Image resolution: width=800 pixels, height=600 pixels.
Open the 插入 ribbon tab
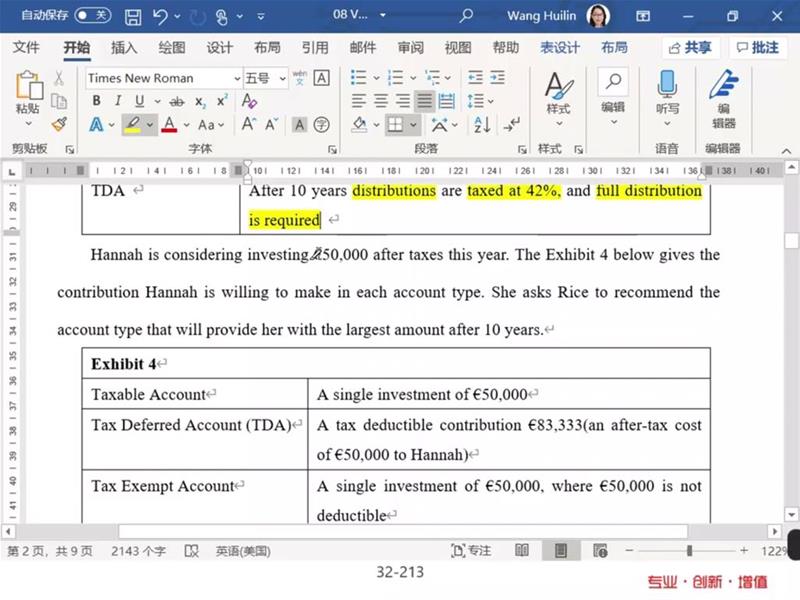click(x=124, y=48)
